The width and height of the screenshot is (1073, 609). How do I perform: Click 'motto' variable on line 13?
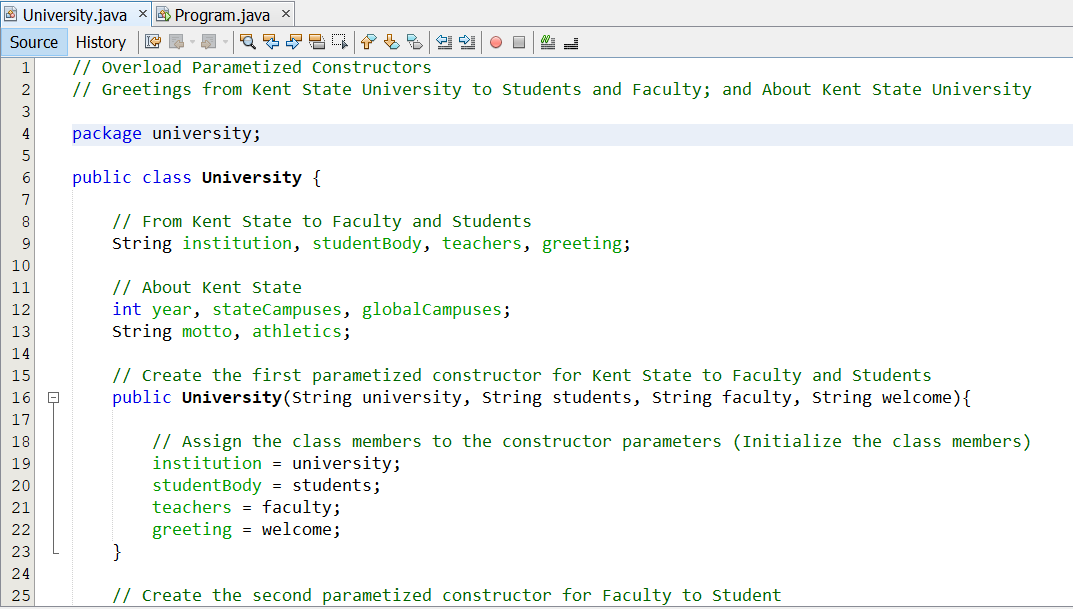pos(207,332)
